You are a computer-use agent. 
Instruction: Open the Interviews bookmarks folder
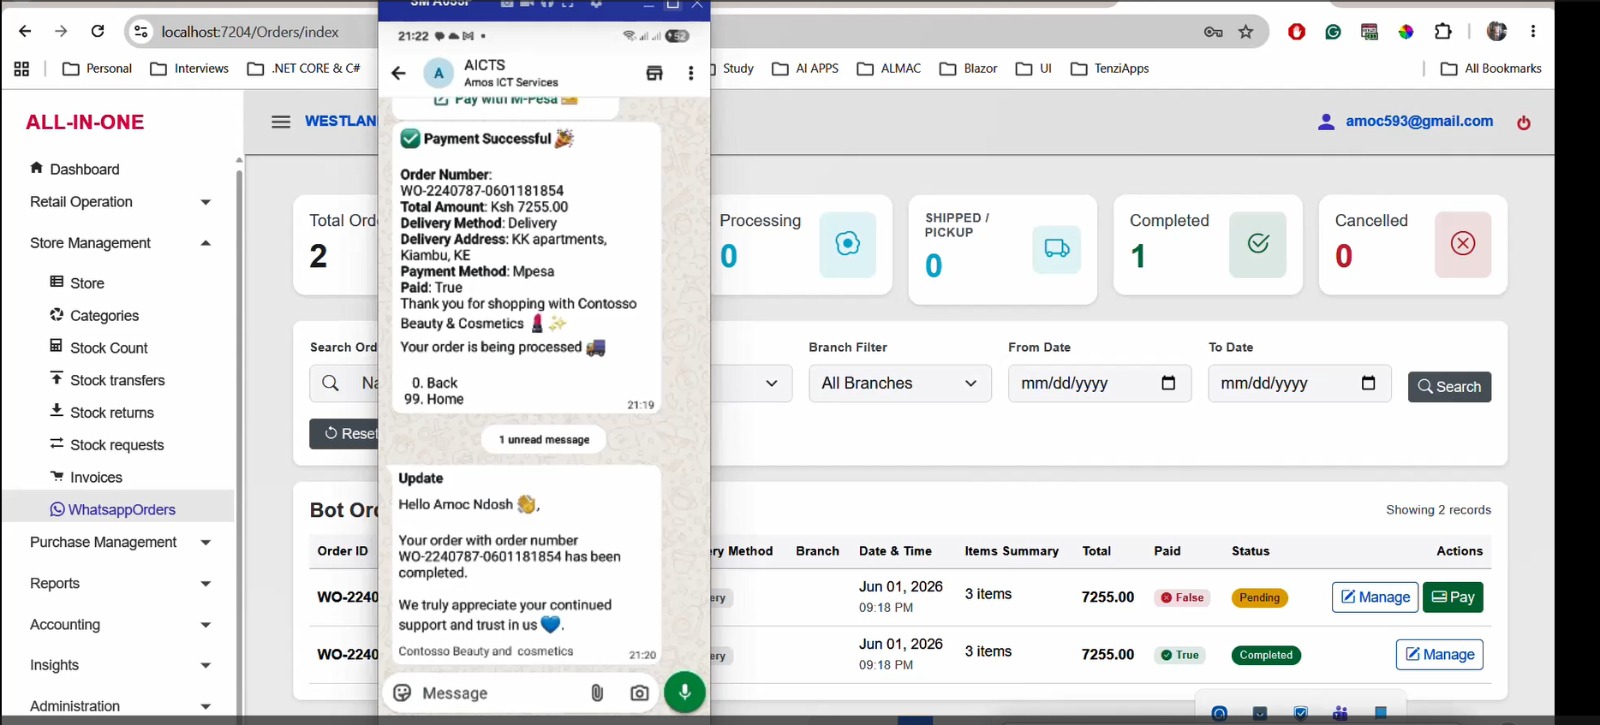[x=189, y=68]
